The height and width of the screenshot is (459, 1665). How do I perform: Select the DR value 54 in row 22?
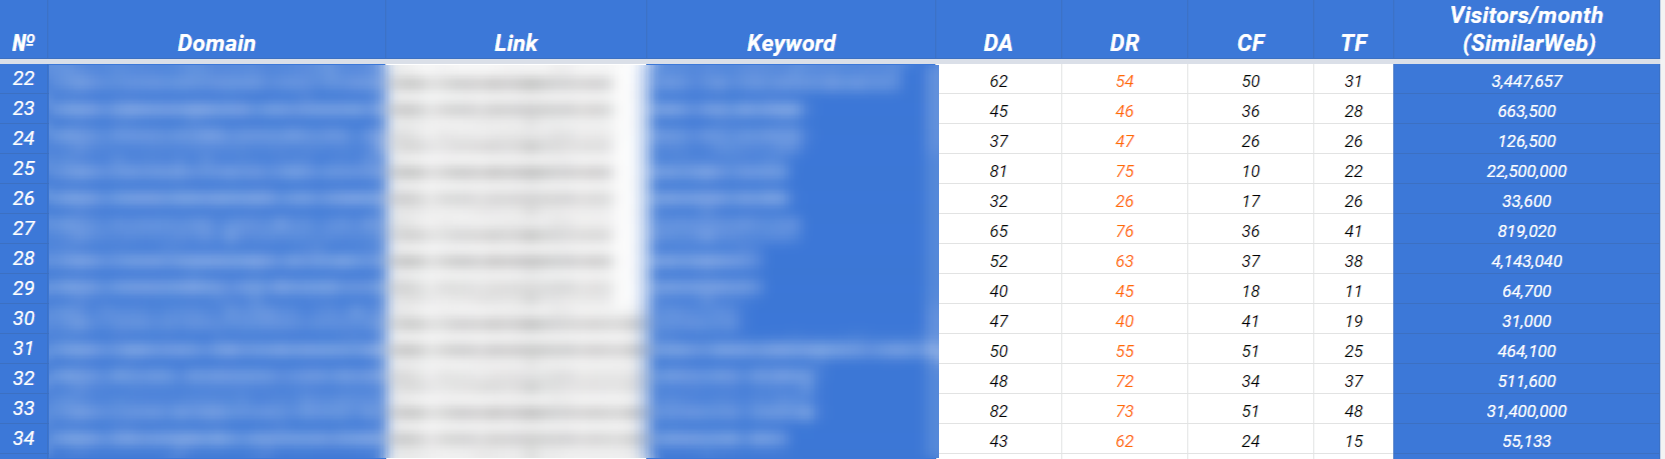point(1124,81)
